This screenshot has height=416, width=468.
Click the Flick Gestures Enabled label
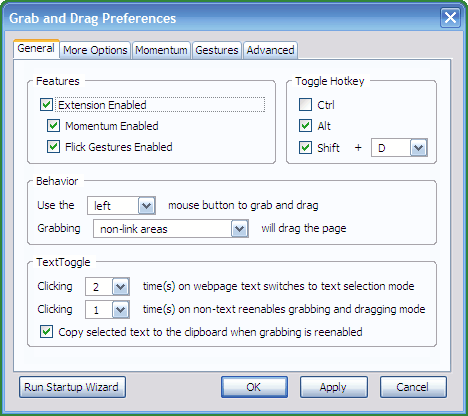[119, 147]
